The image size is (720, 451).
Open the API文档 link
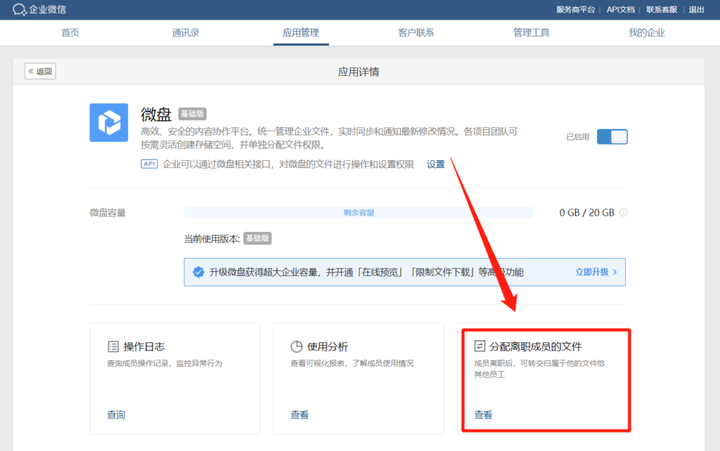(621, 10)
